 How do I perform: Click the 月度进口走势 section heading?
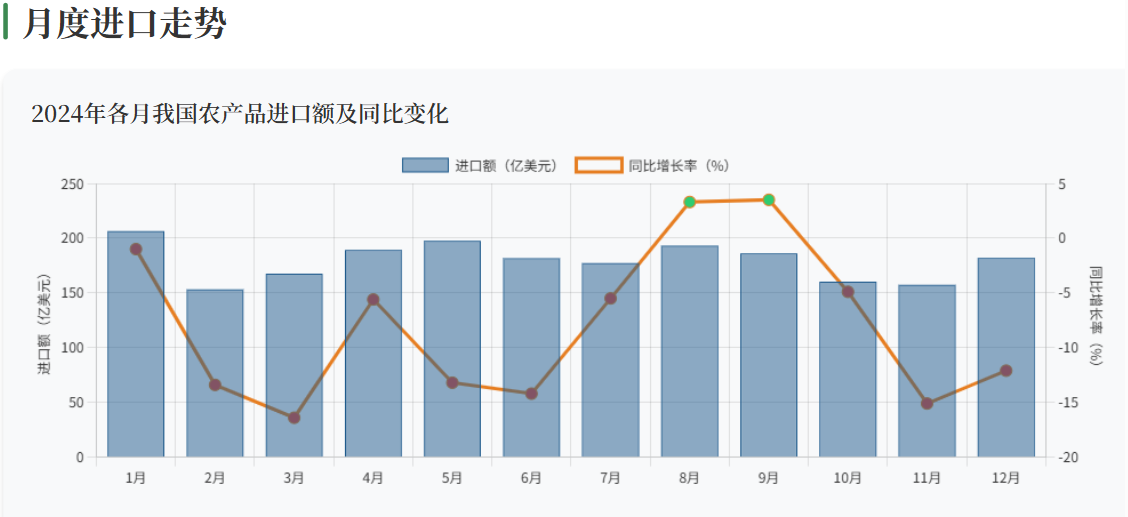[x=125, y=24]
